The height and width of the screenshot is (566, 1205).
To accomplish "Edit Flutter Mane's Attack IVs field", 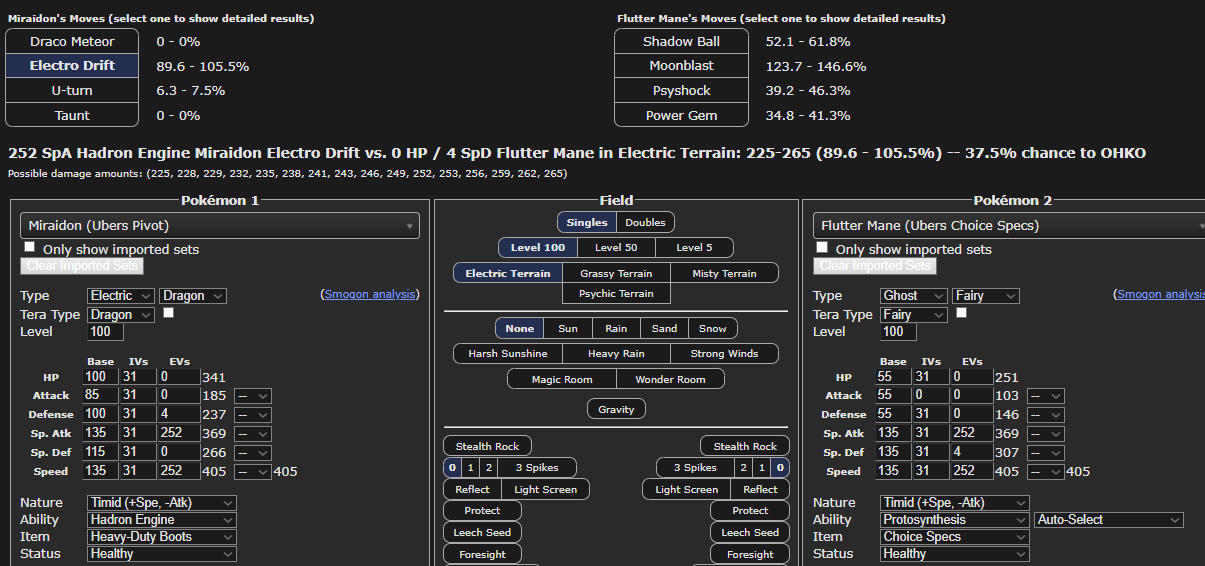I will [x=932, y=396].
